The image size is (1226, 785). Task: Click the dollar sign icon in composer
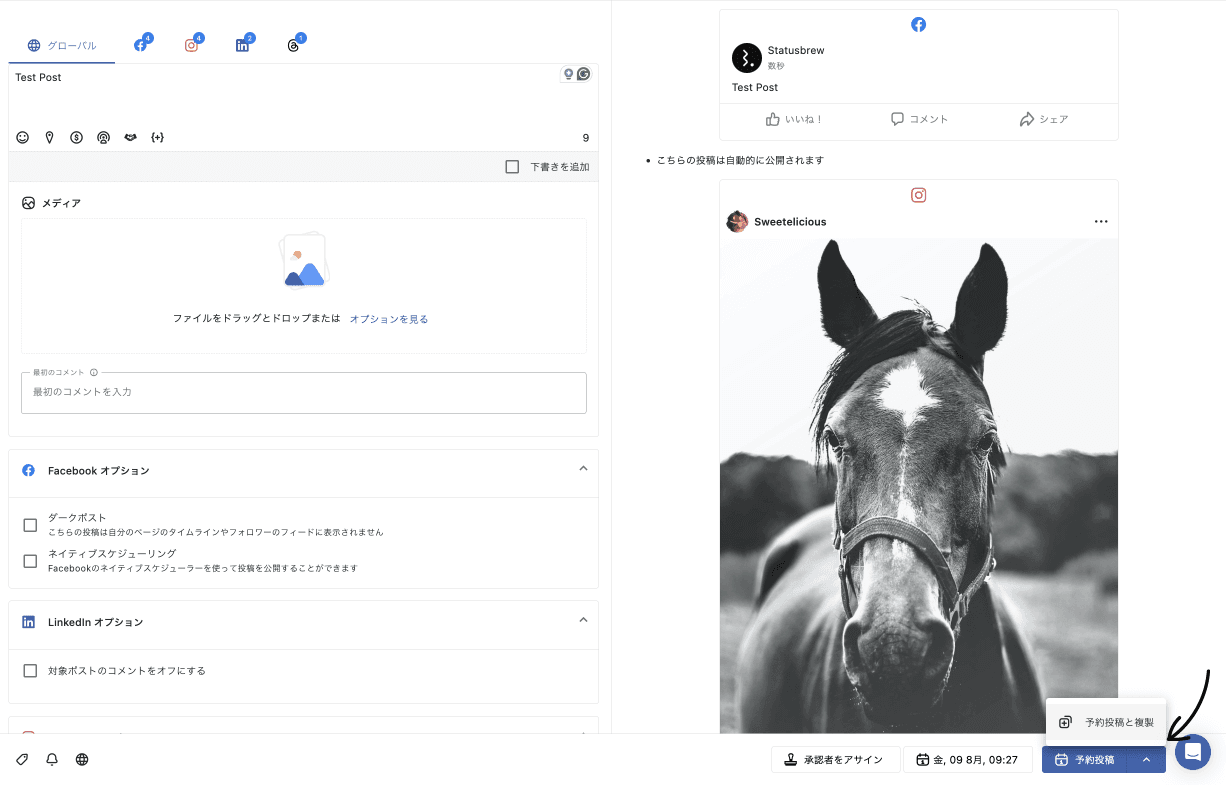click(76, 138)
